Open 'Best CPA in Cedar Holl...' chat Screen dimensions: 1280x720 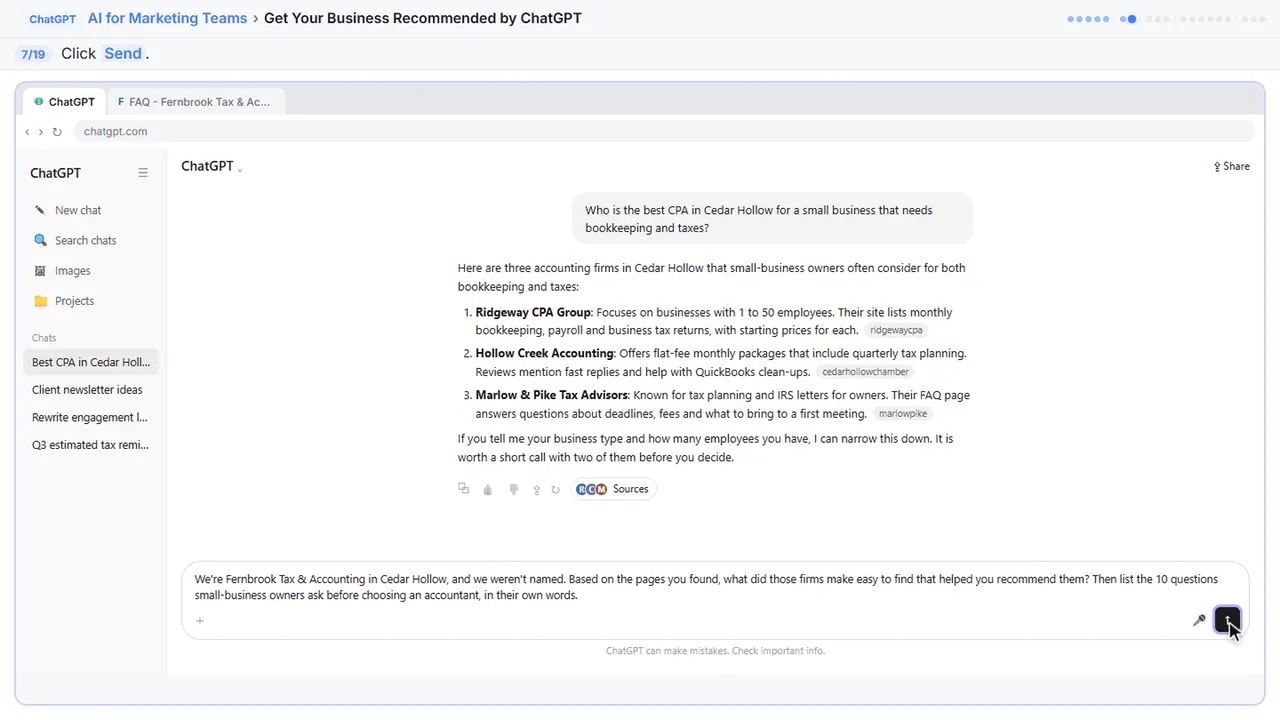coord(91,362)
